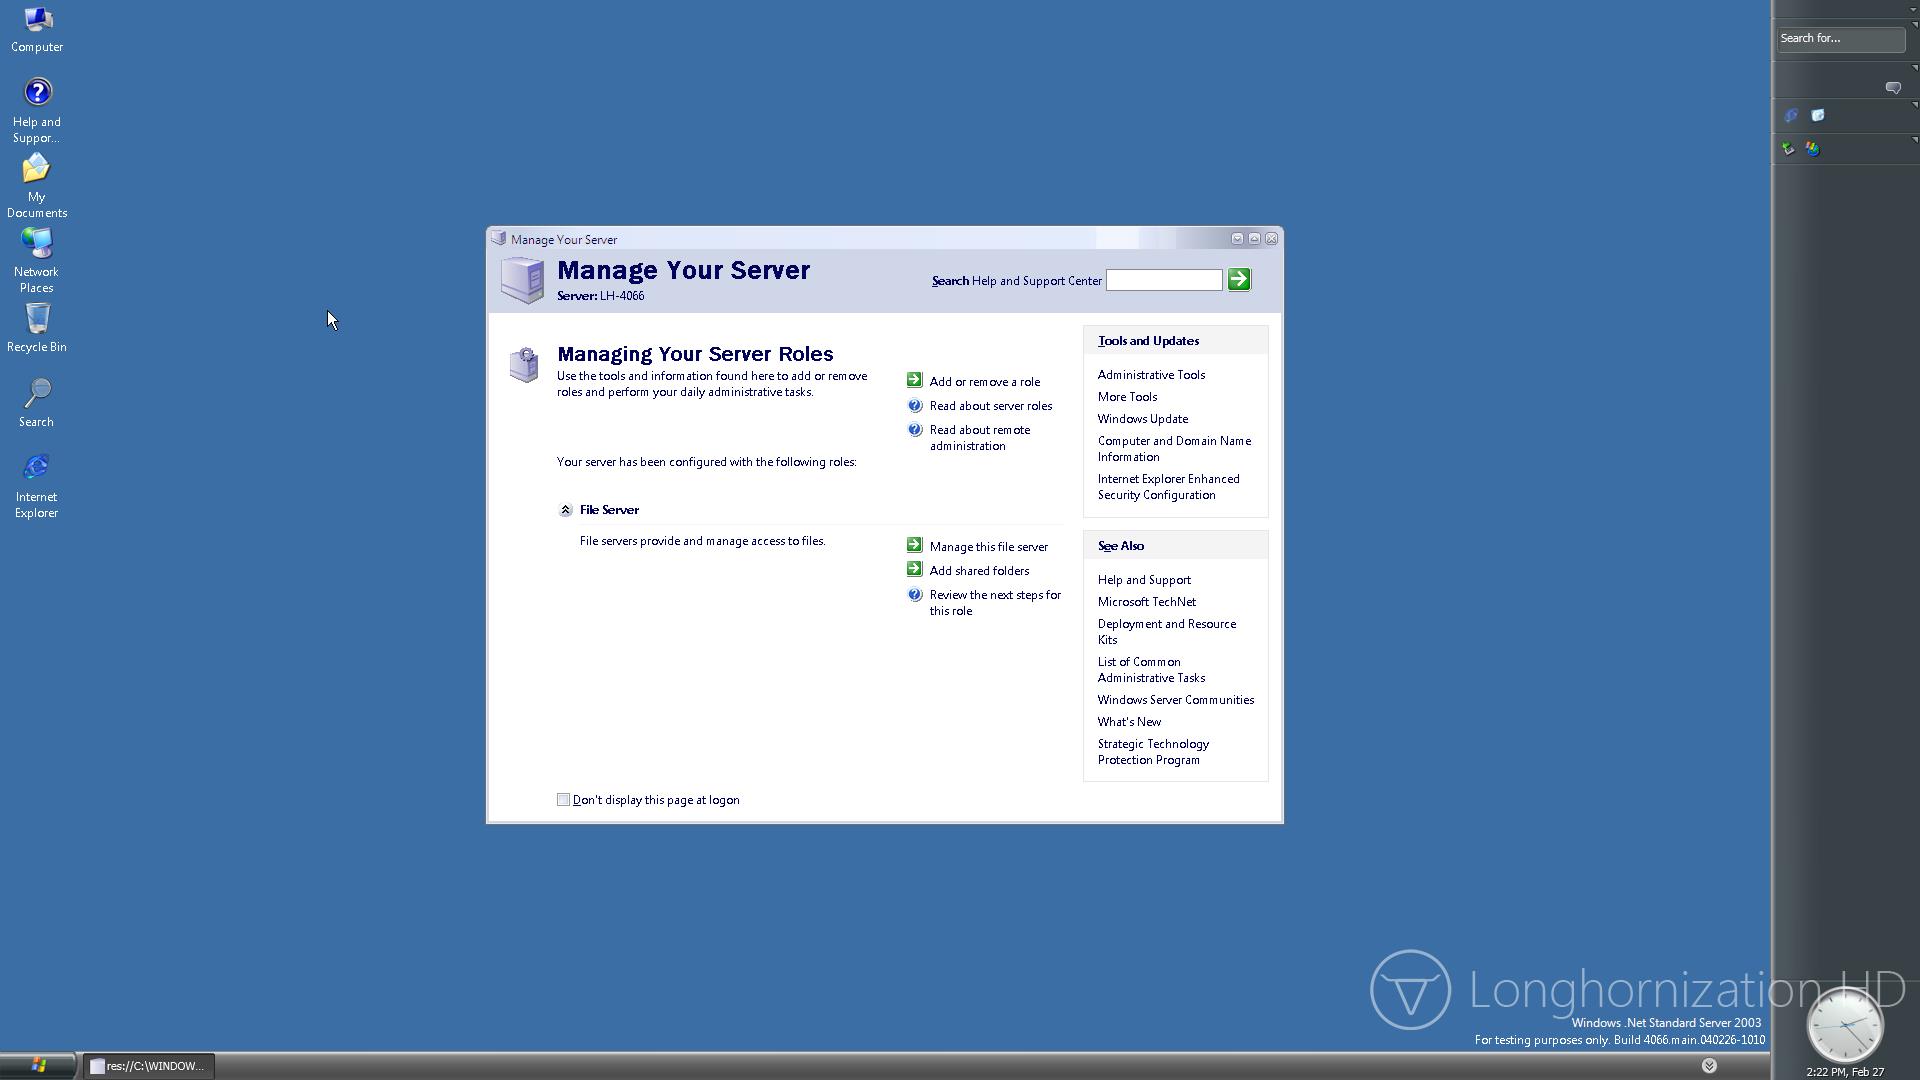Click the speech bubble icon in the sidebar
The height and width of the screenshot is (1080, 1920).
point(1892,88)
